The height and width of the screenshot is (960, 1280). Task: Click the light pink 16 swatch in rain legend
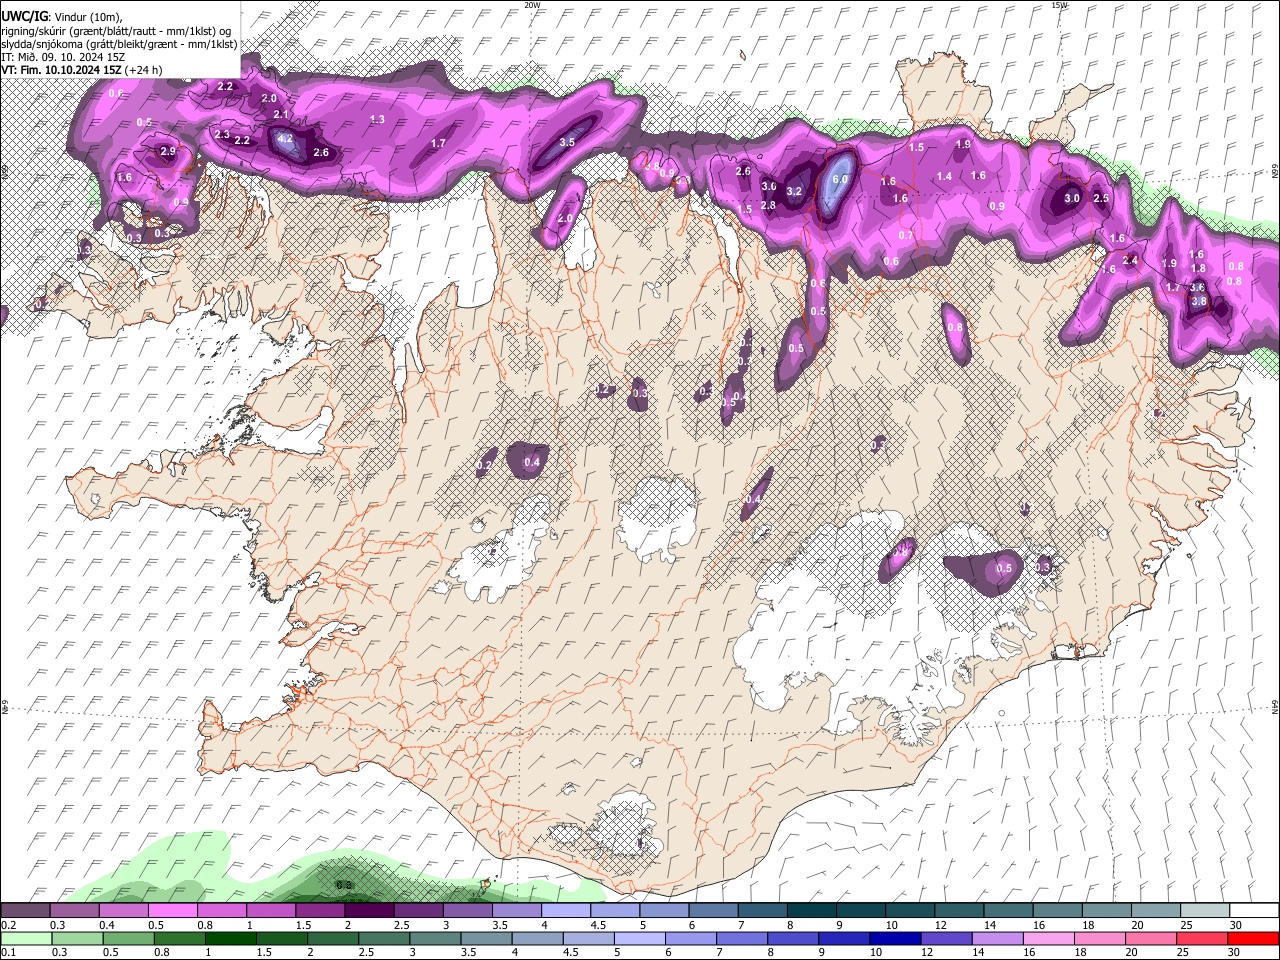tap(1049, 938)
